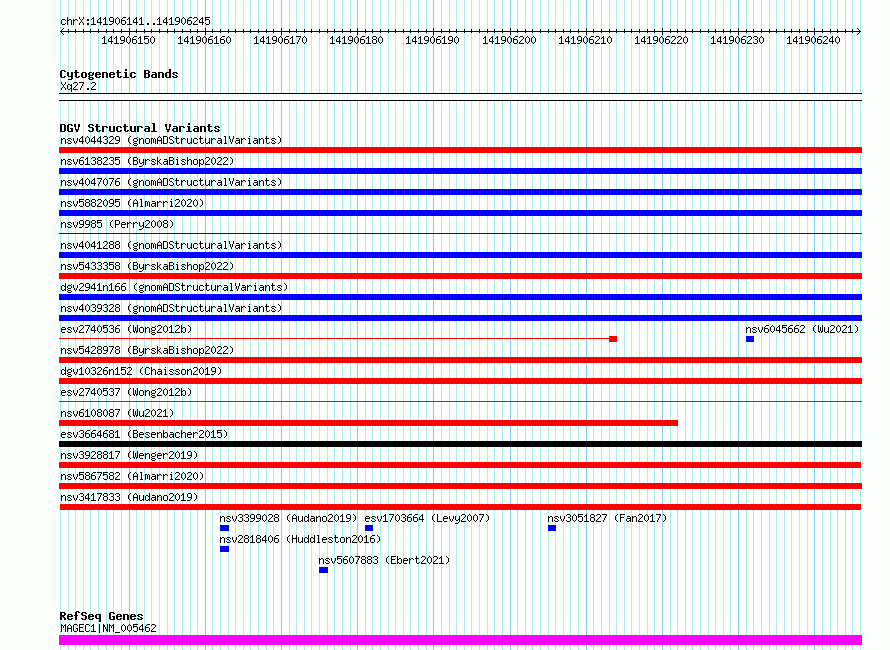
Task: Select the red bar for nsv5433358
Action: coord(460,276)
